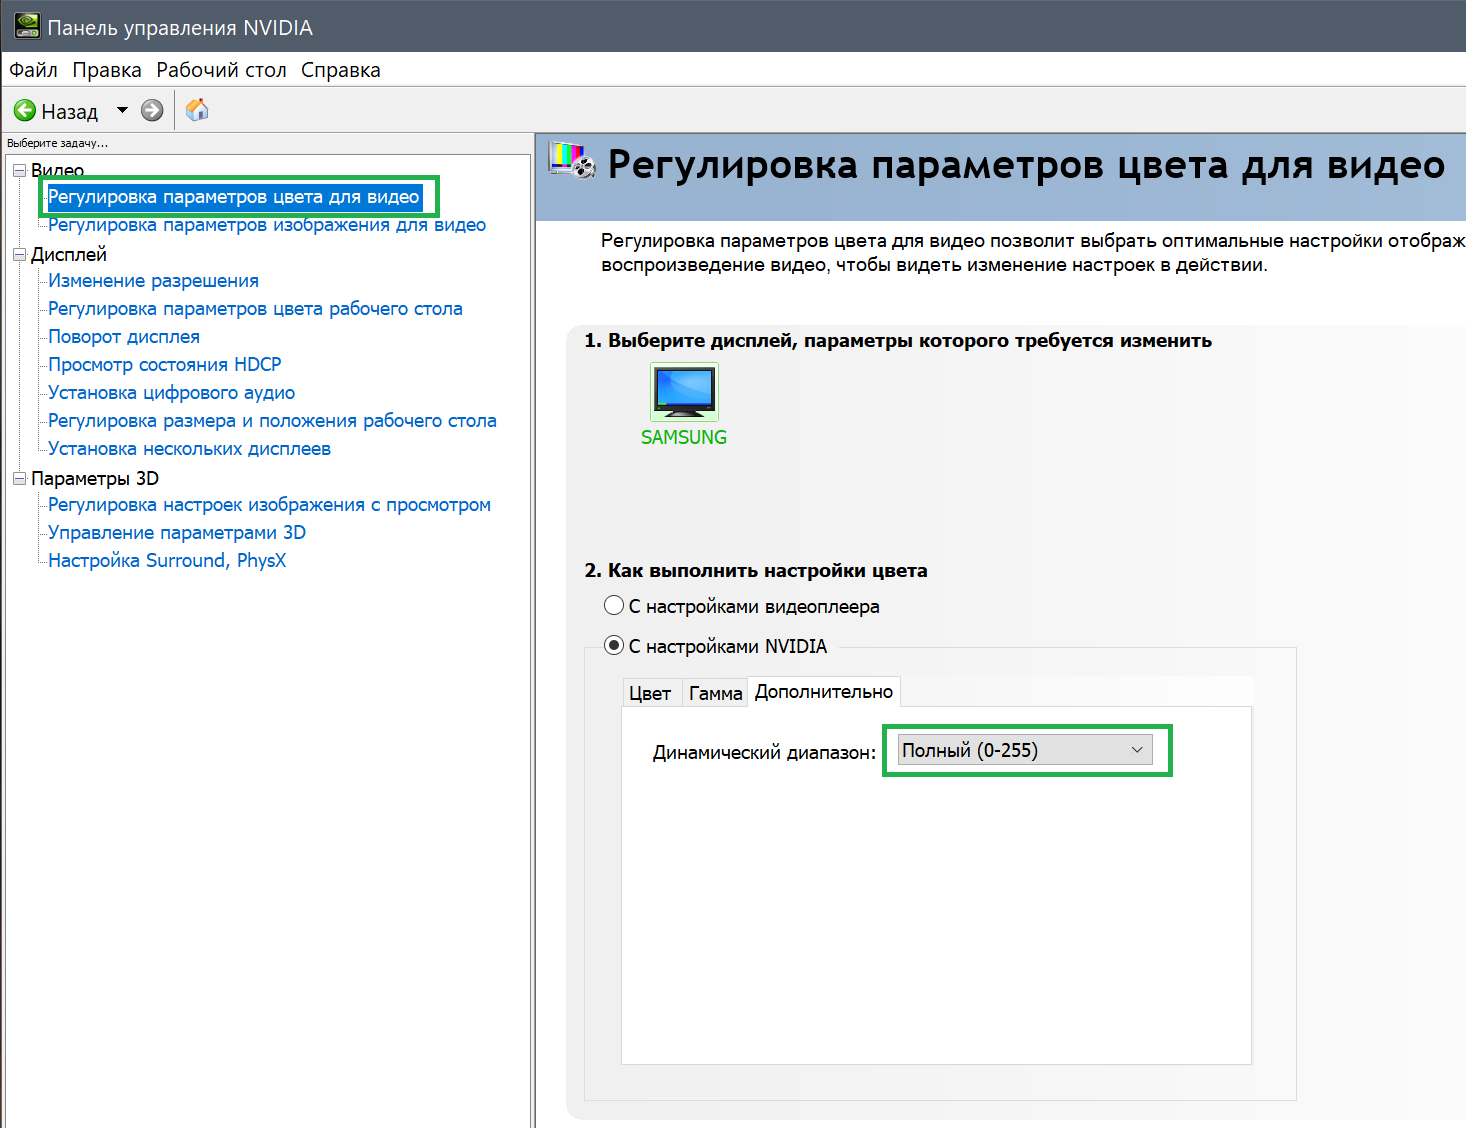
Task: Switch to the Цвет tab
Action: pyautogui.click(x=650, y=693)
